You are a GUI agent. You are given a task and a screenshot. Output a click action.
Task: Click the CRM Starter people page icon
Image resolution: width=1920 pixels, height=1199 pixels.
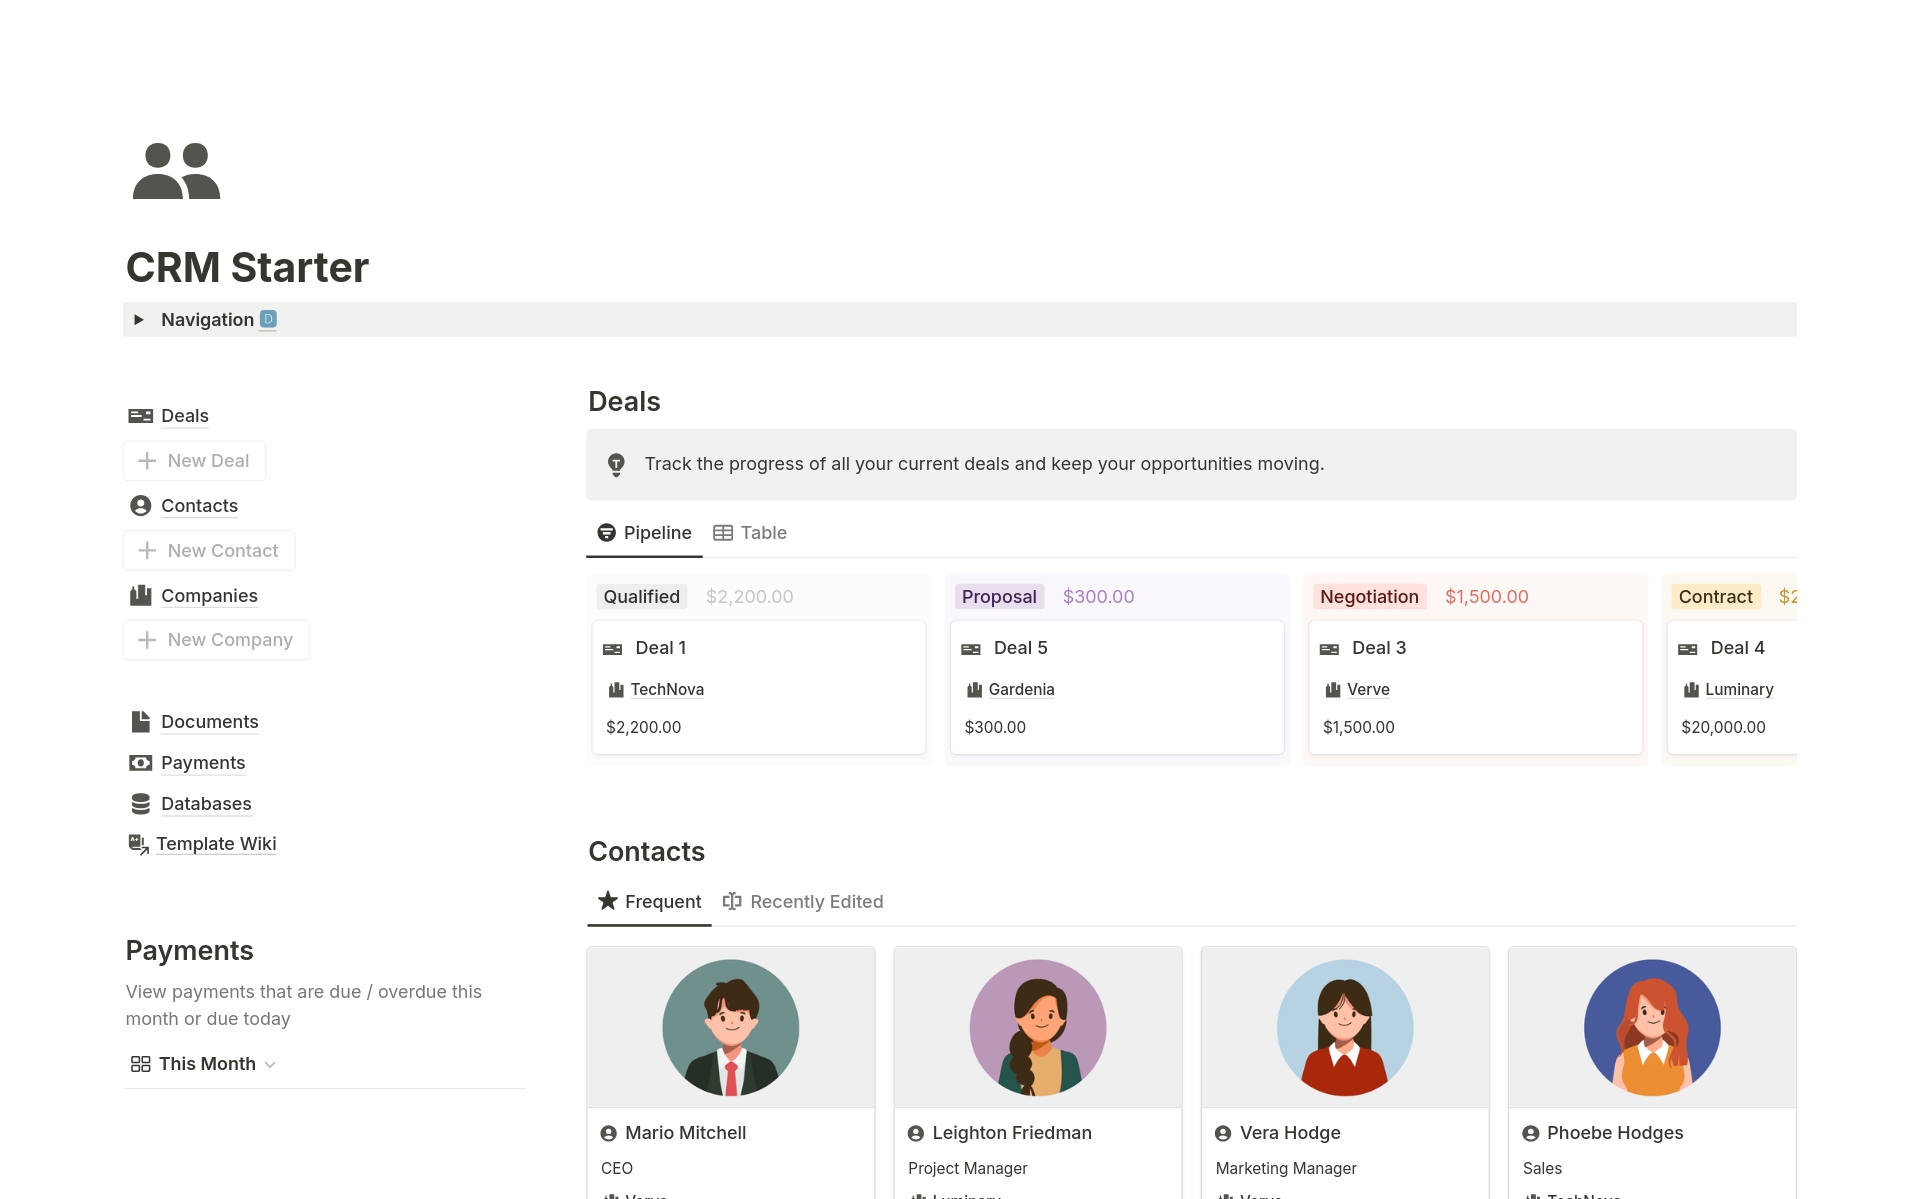(x=176, y=171)
